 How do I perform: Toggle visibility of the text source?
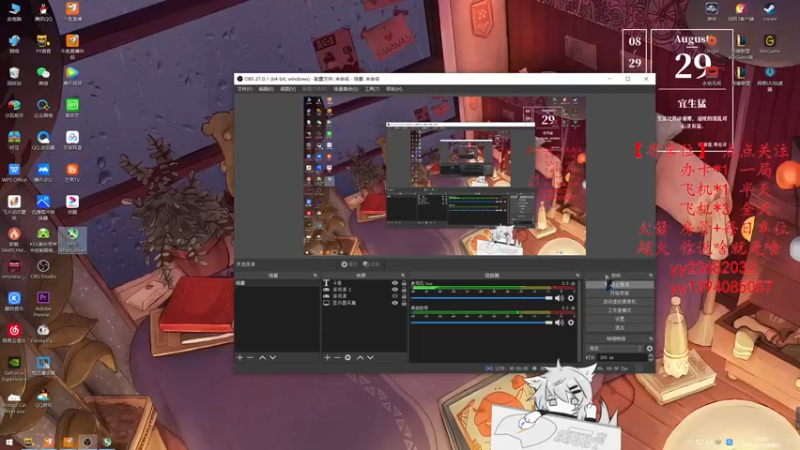click(x=394, y=283)
